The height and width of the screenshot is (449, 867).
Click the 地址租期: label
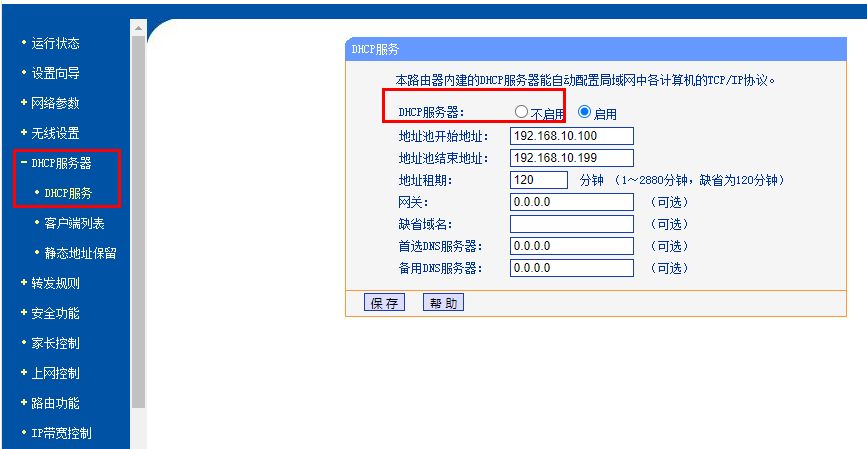(x=425, y=180)
